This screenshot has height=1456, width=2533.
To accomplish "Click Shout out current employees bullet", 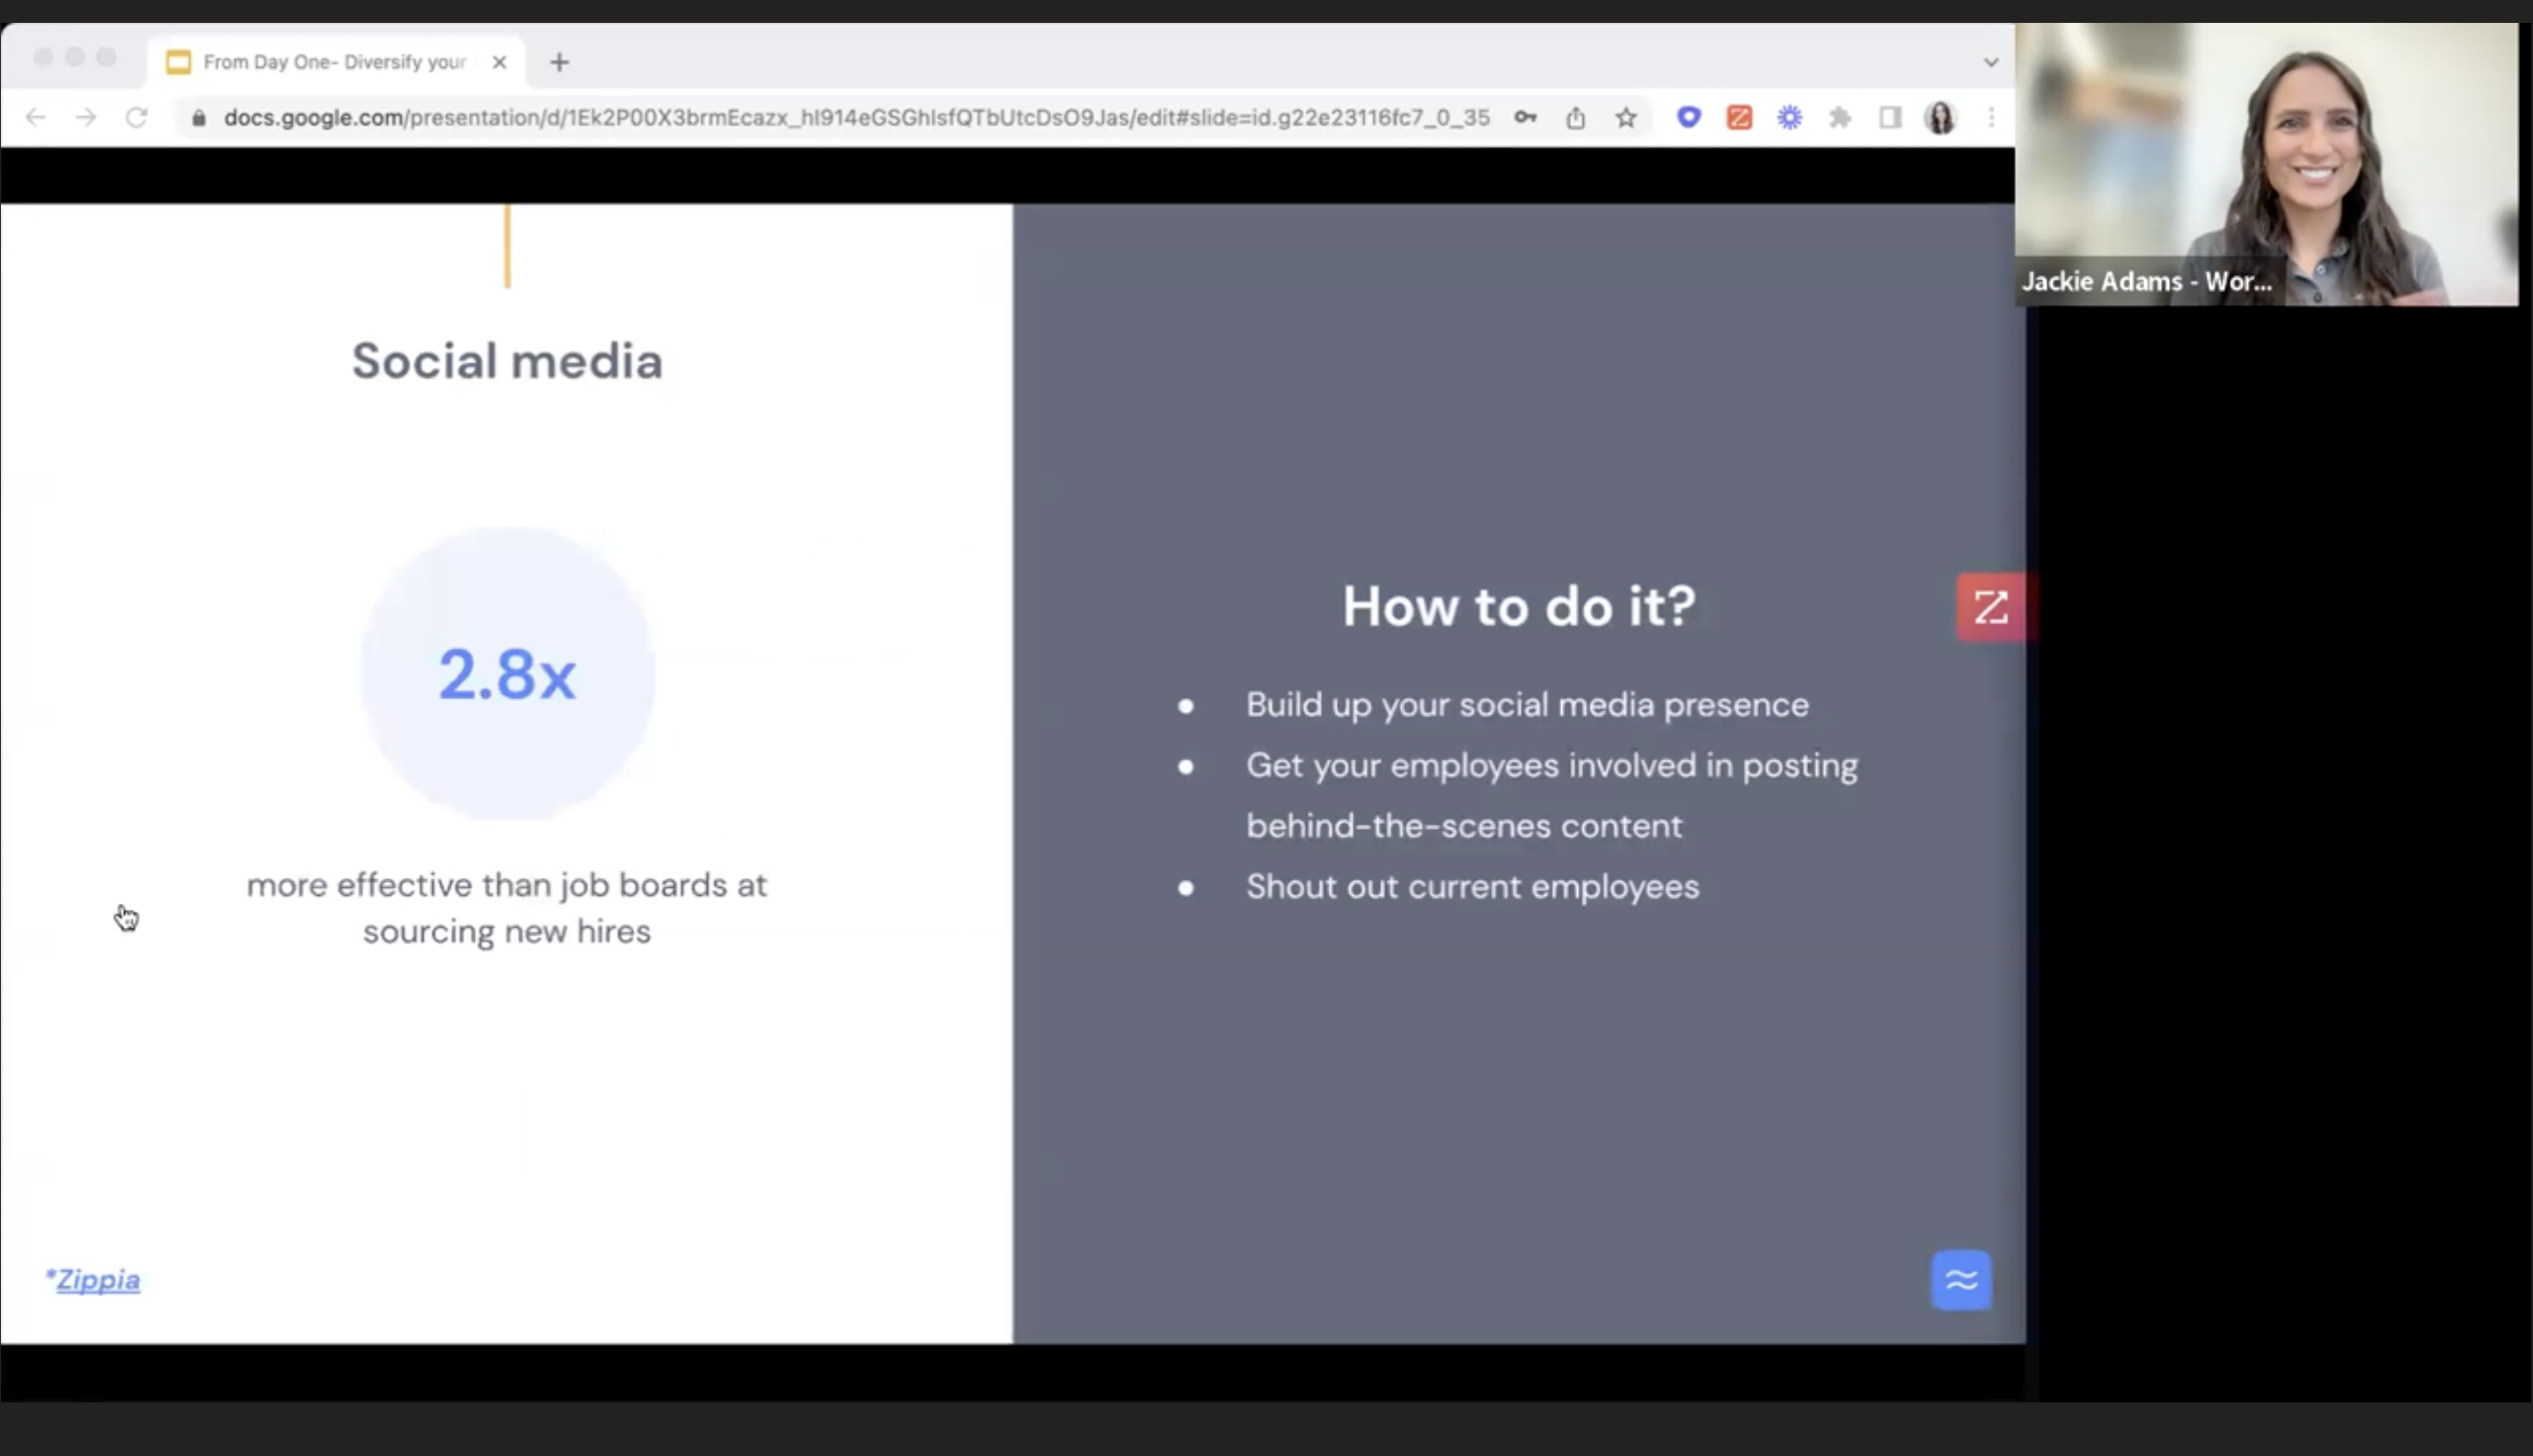I will [1472, 887].
